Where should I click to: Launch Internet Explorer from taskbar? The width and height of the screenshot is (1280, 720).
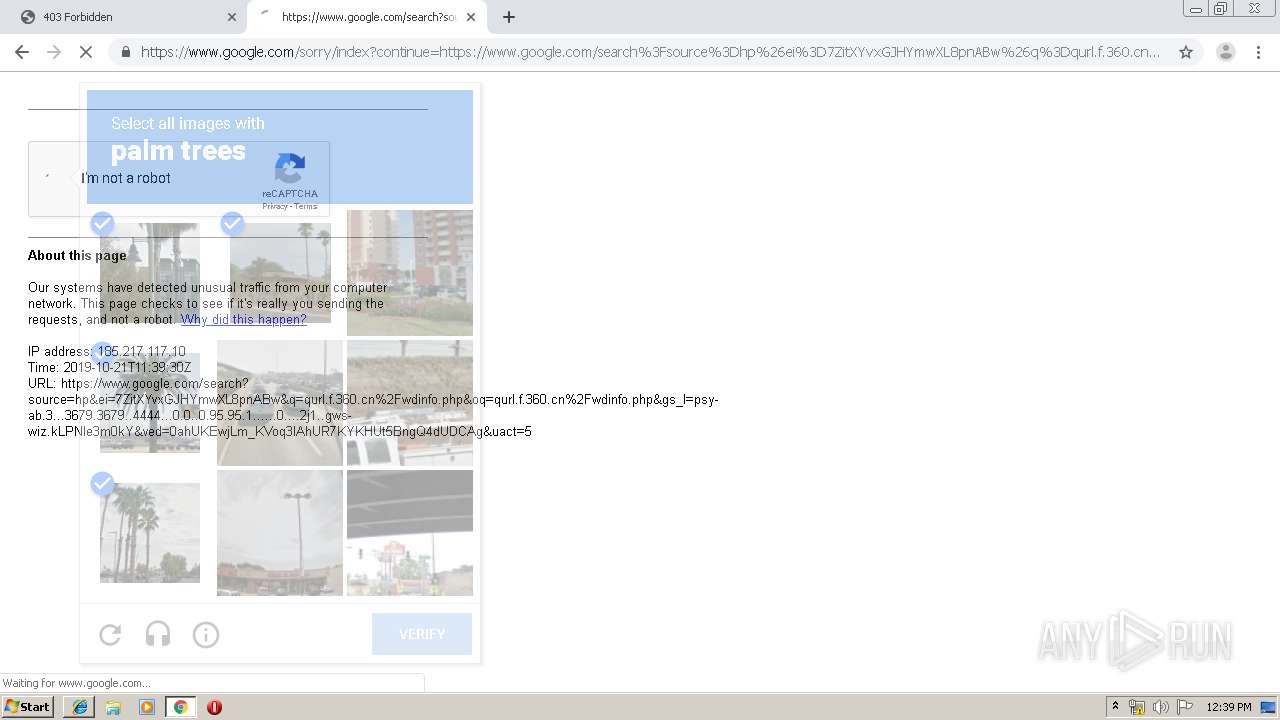point(79,707)
